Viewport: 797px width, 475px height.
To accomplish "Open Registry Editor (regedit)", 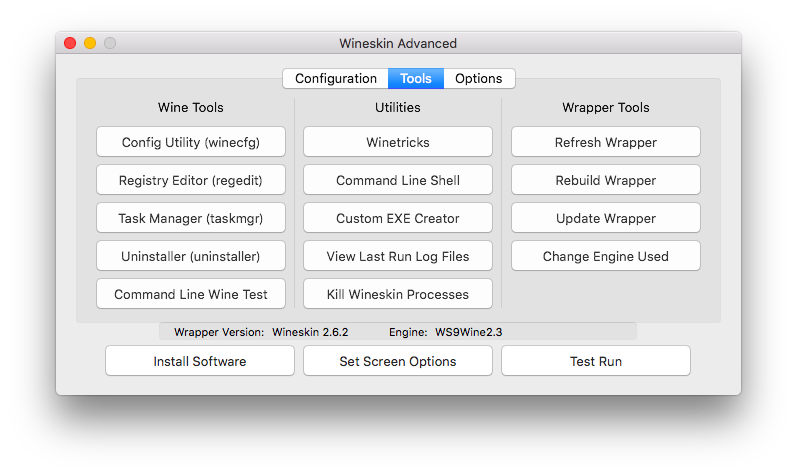I will 191,180.
